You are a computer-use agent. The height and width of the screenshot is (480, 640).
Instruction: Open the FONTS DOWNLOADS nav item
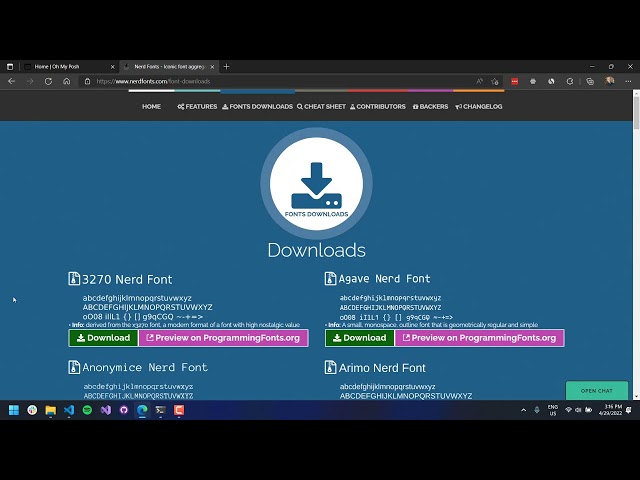[257, 107]
